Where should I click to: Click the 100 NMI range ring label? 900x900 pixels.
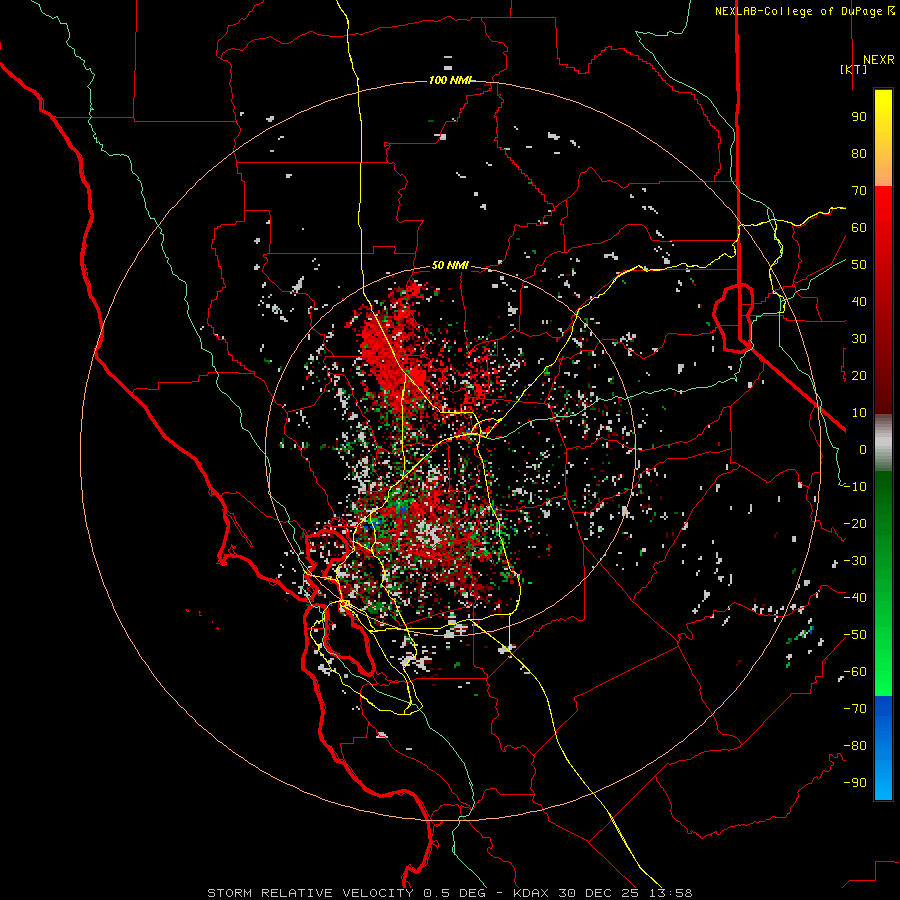pos(449,80)
